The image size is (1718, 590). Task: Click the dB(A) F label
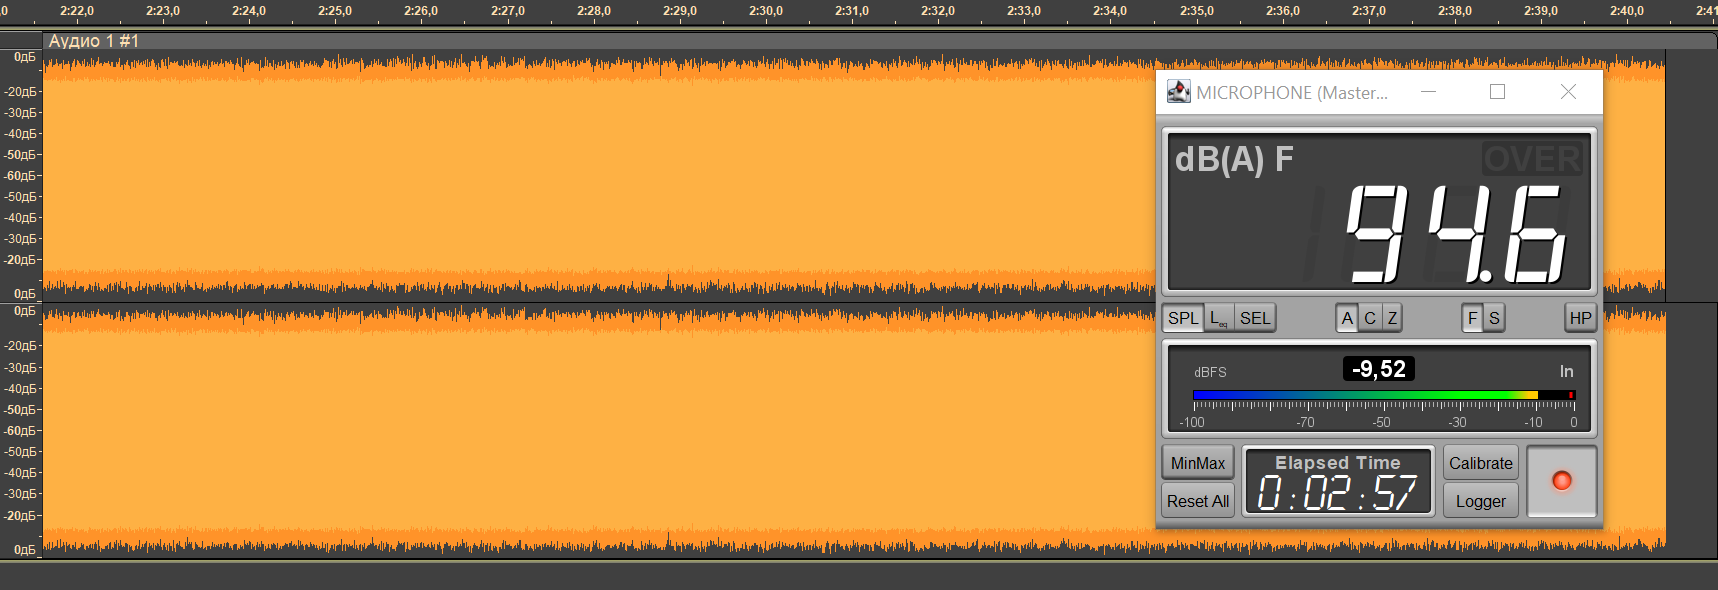tap(1234, 159)
